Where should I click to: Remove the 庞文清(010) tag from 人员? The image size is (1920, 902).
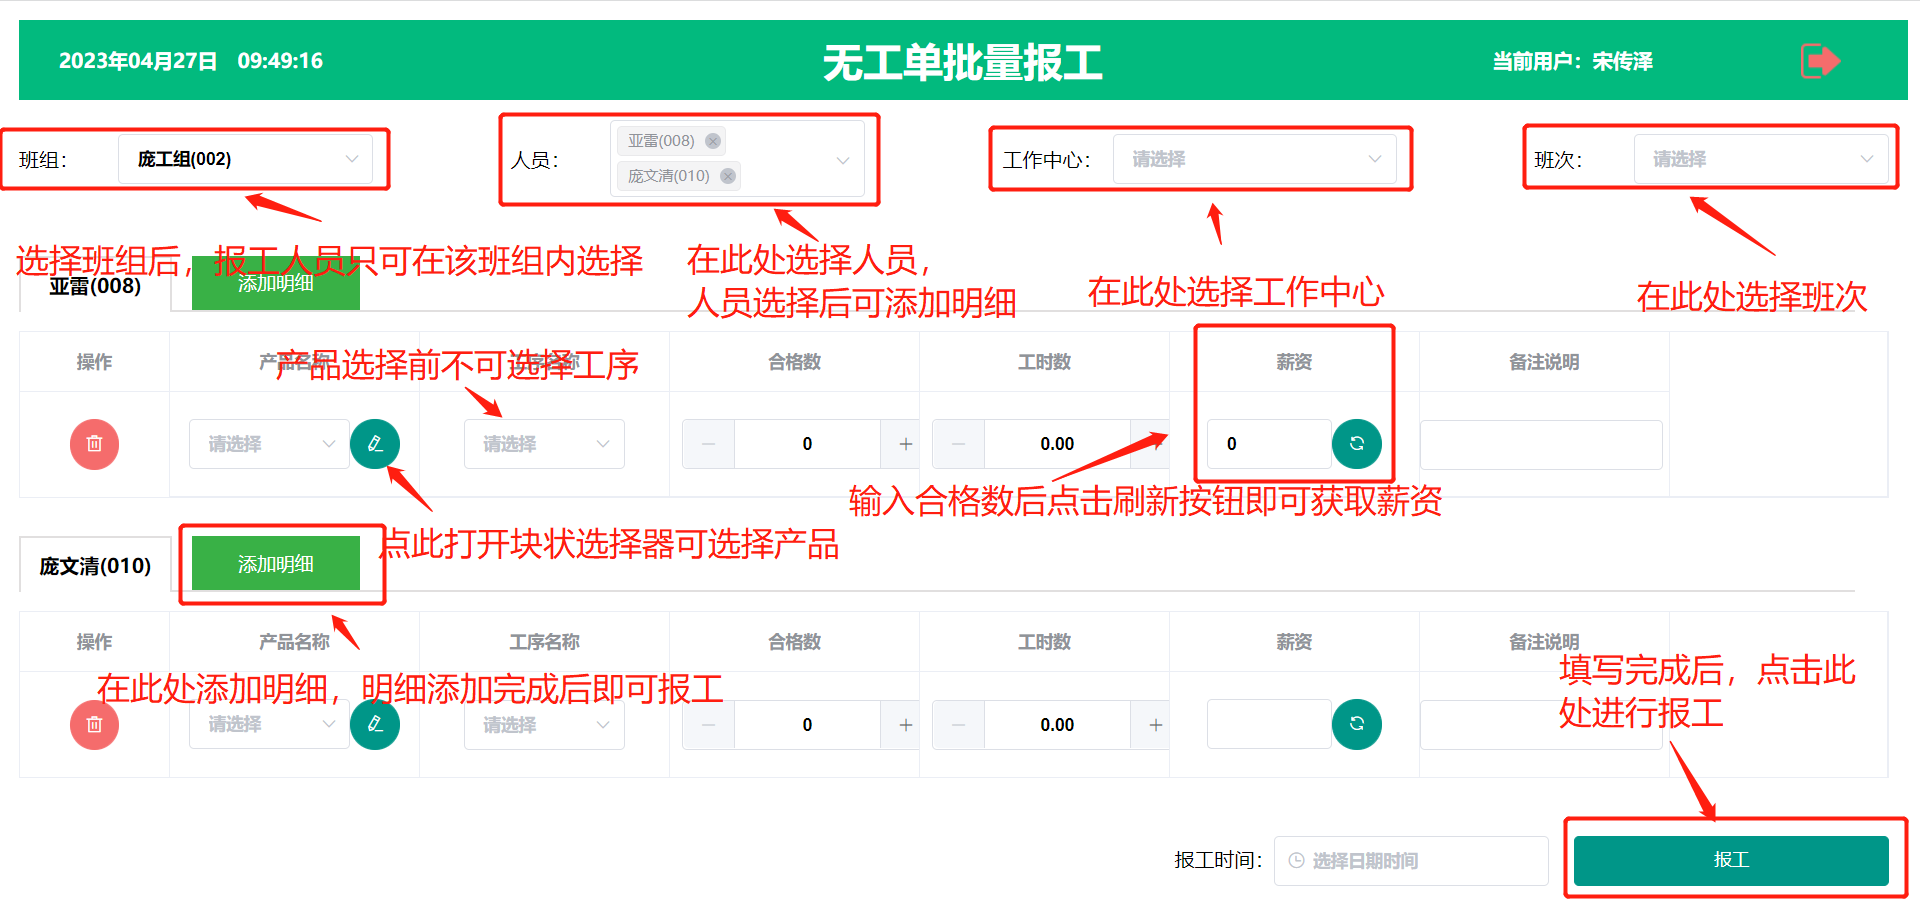pos(728,176)
